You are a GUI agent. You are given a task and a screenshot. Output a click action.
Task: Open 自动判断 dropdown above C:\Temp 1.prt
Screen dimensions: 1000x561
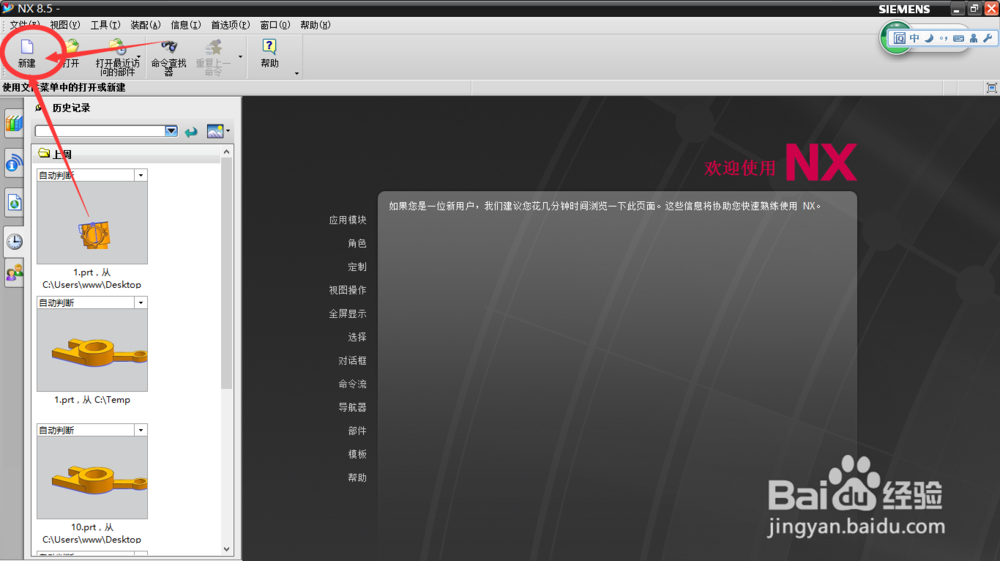click(140, 303)
